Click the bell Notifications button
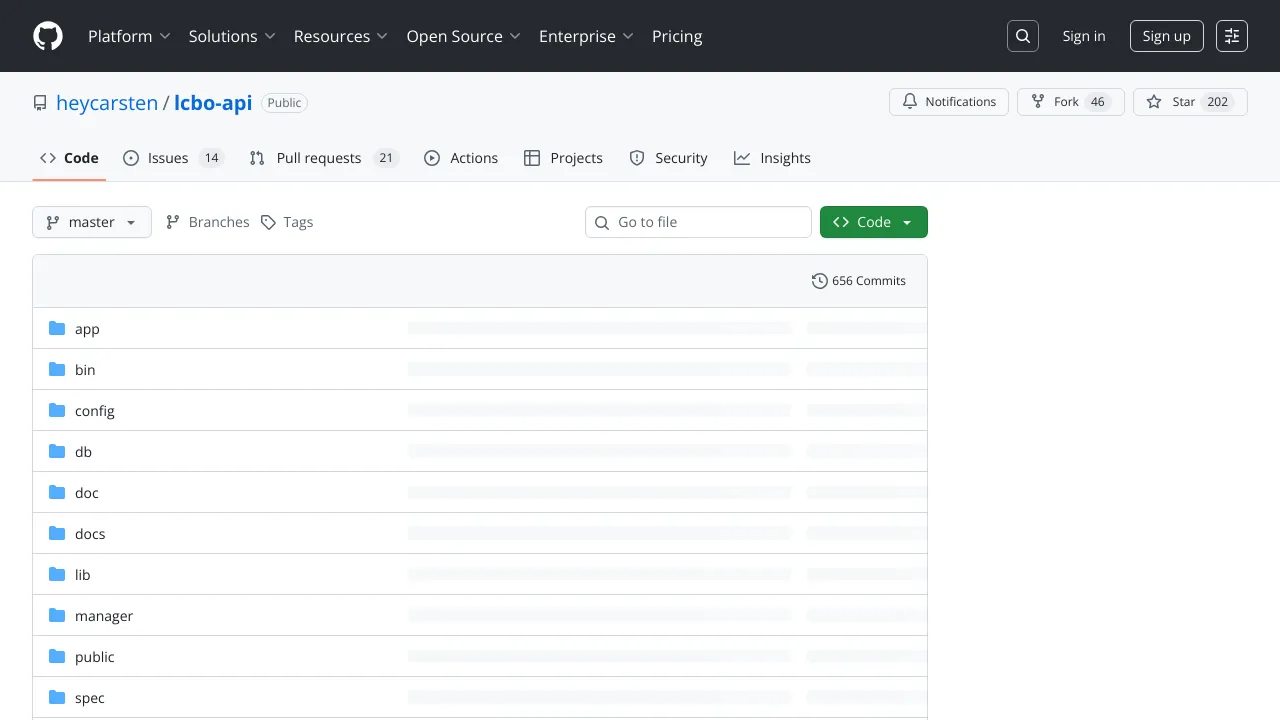 [x=949, y=102]
